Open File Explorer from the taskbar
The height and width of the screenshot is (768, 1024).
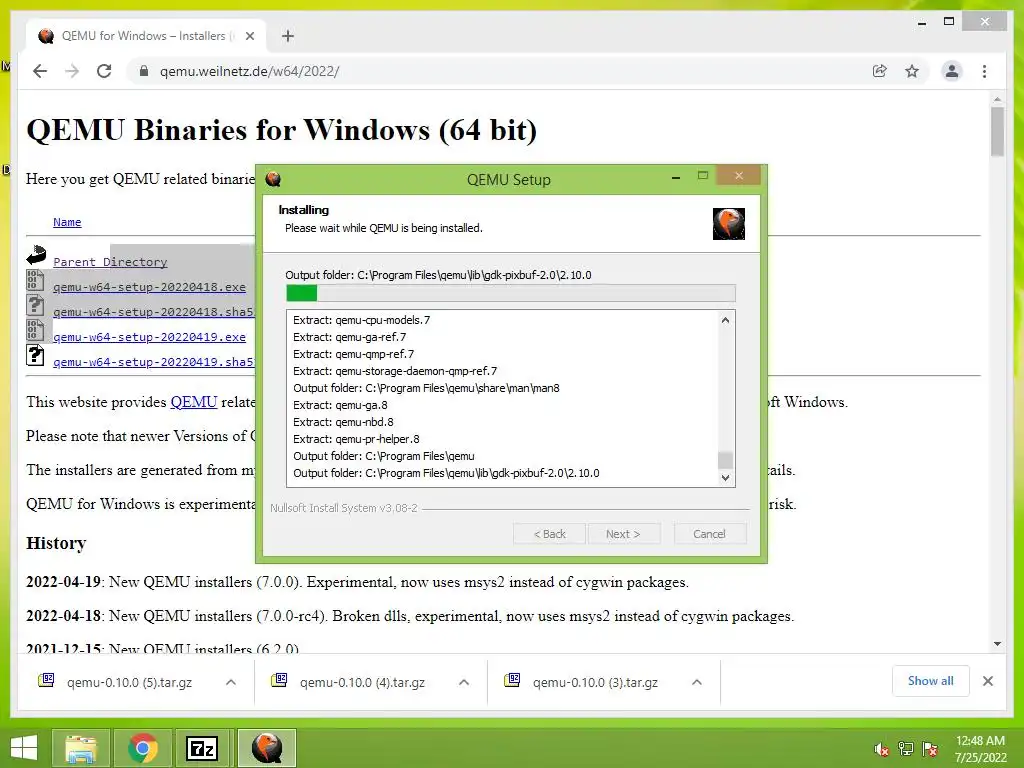click(x=80, y=748)
